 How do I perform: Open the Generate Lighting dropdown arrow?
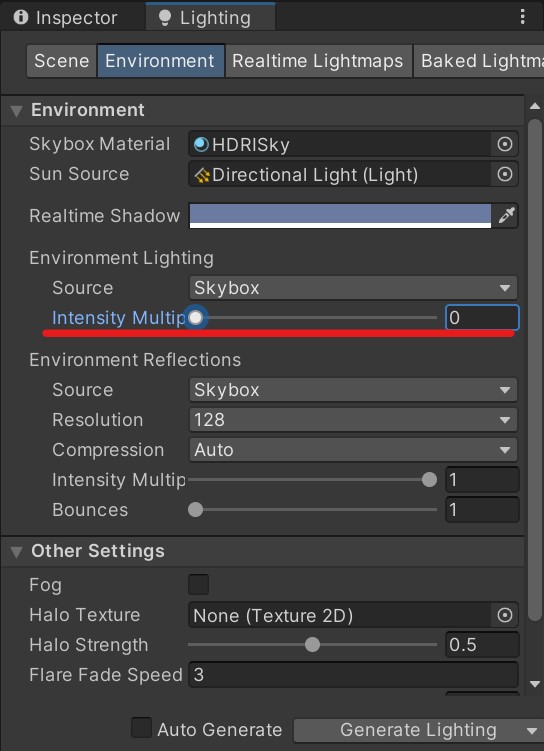(x=531, y=731)
